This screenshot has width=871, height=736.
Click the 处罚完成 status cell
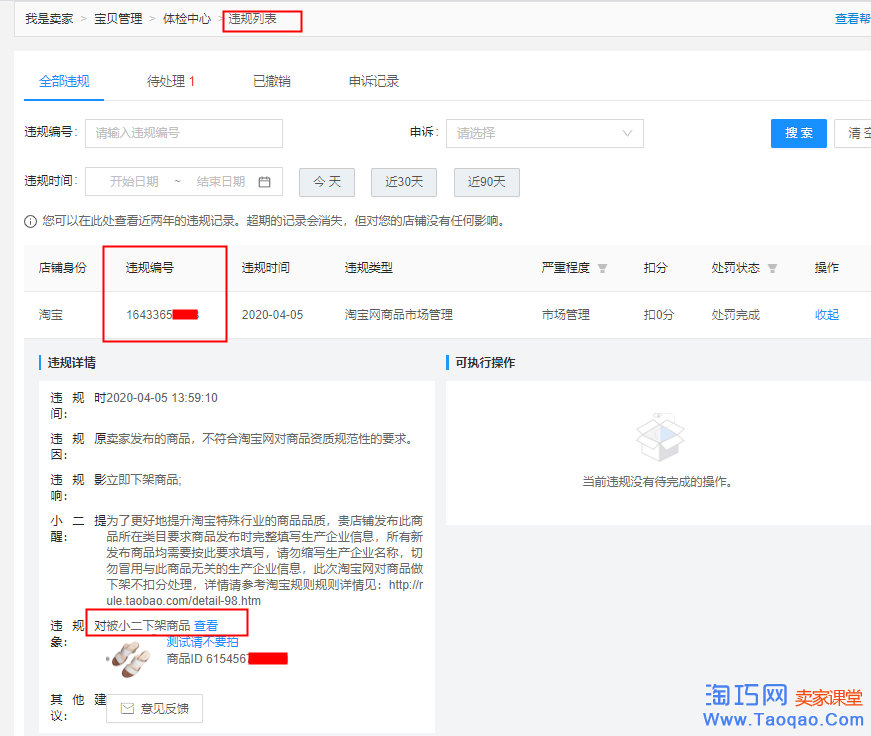pyautogui.click(x=735, y=315)
